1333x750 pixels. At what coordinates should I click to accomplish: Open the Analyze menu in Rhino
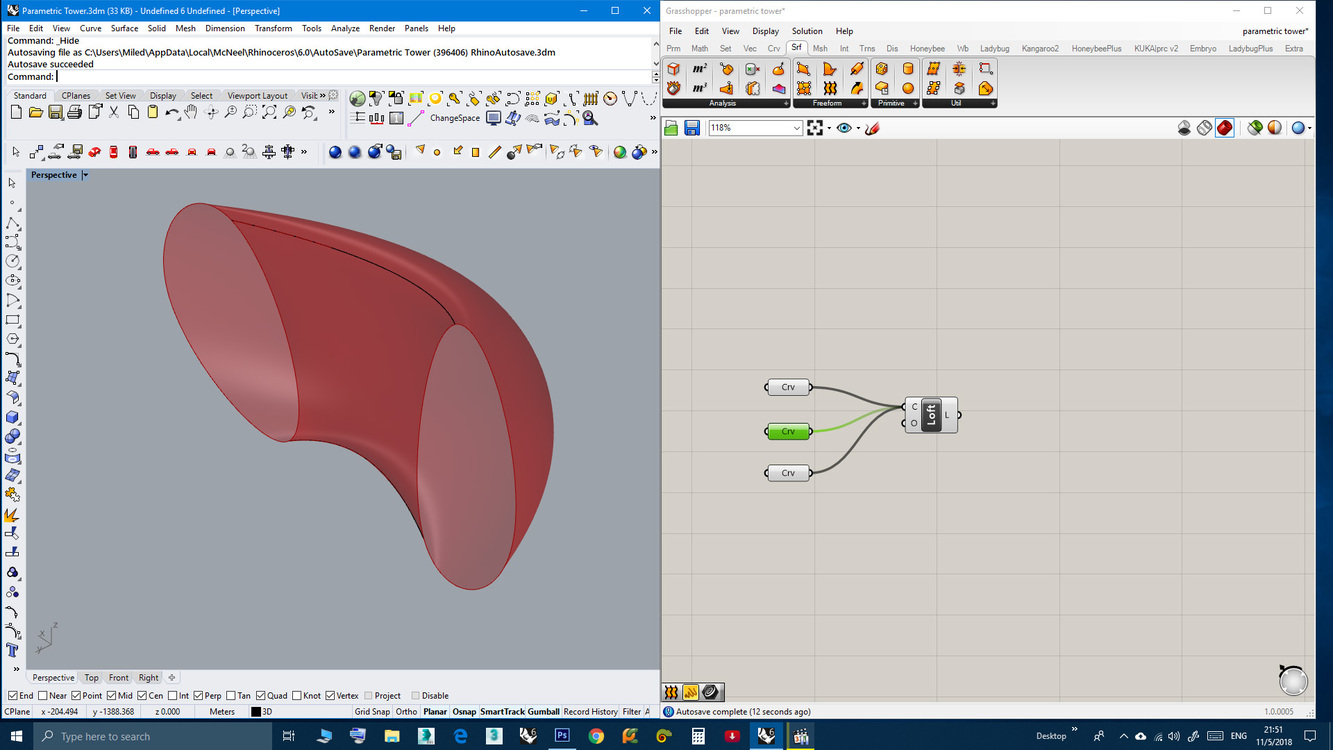click(x=344, y=29)
